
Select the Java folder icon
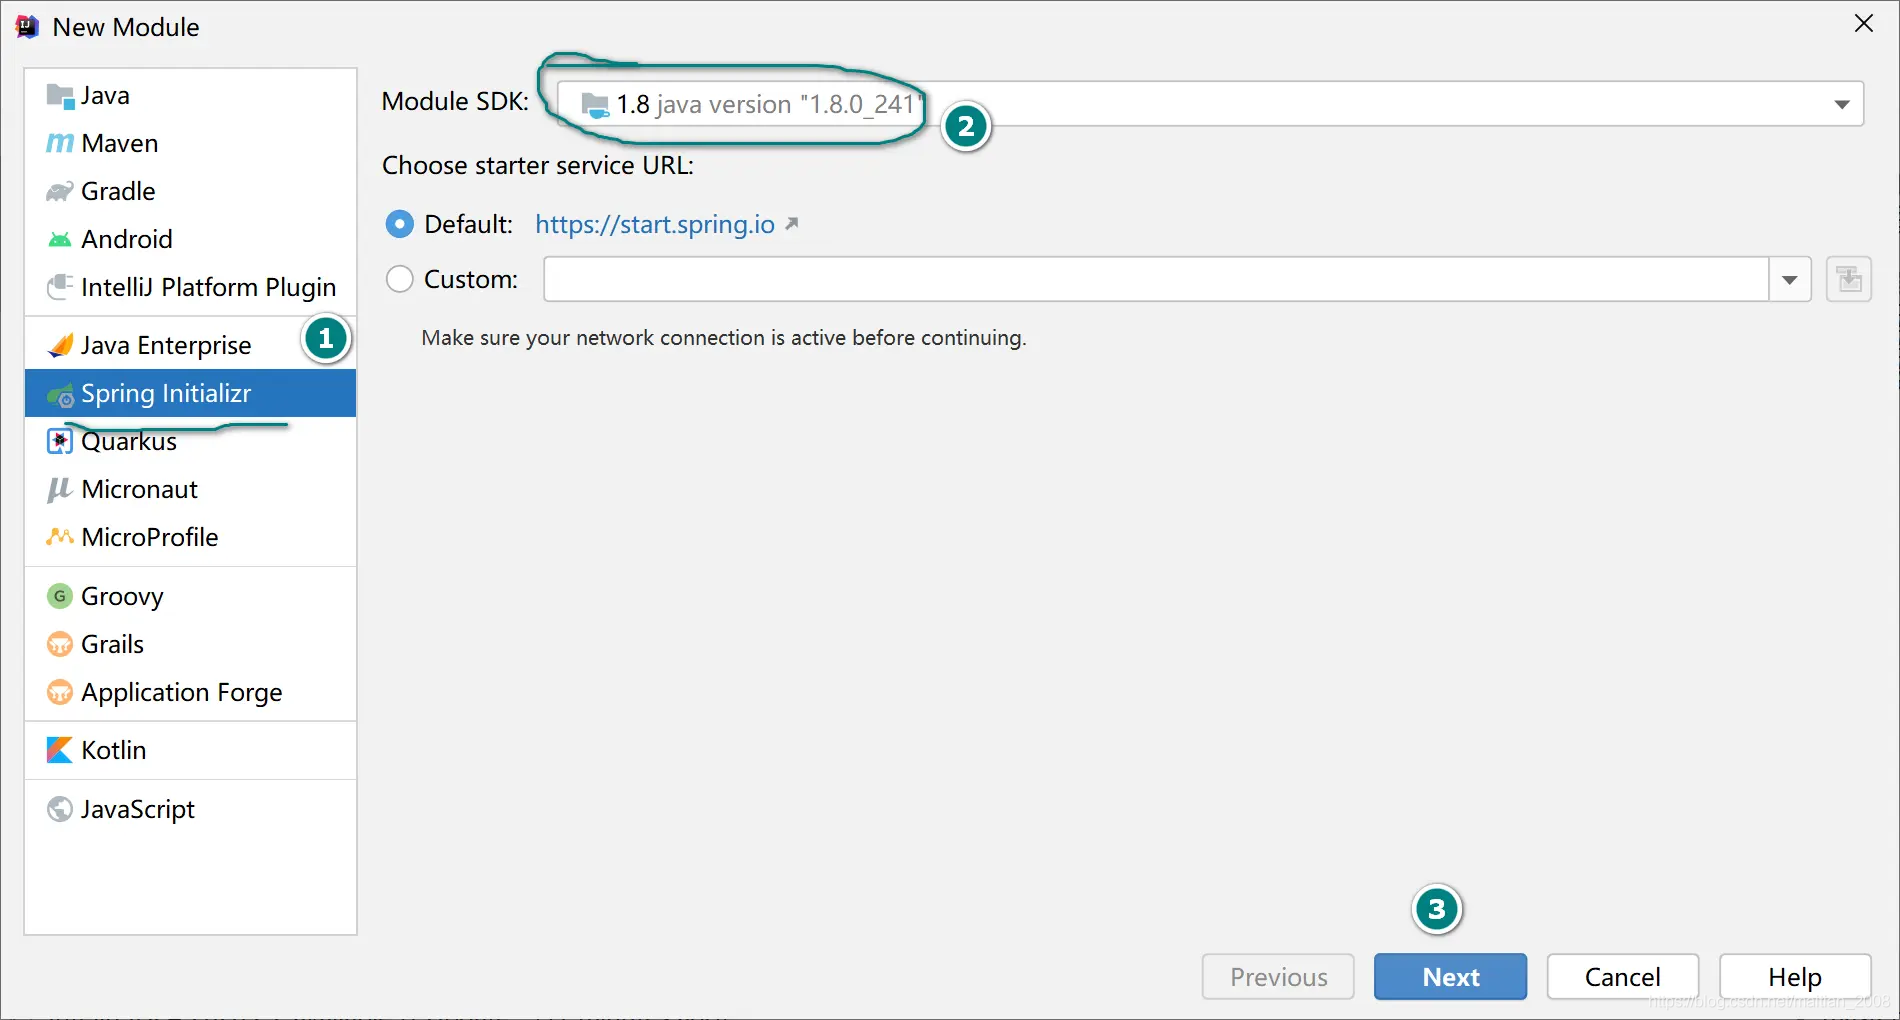click(x=60, y=96)
